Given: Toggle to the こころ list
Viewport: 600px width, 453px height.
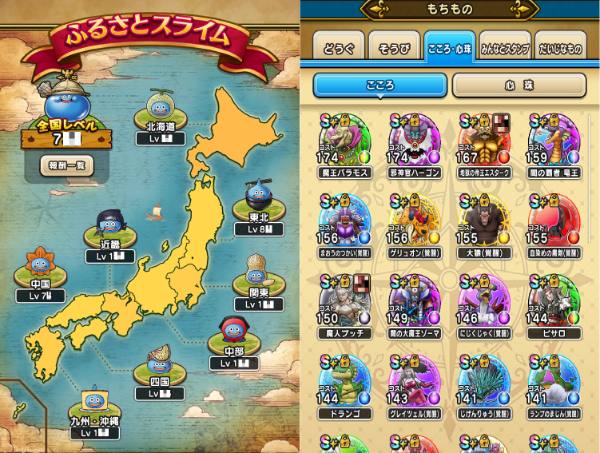Looking at the screenshot, I should click(380, 85).
